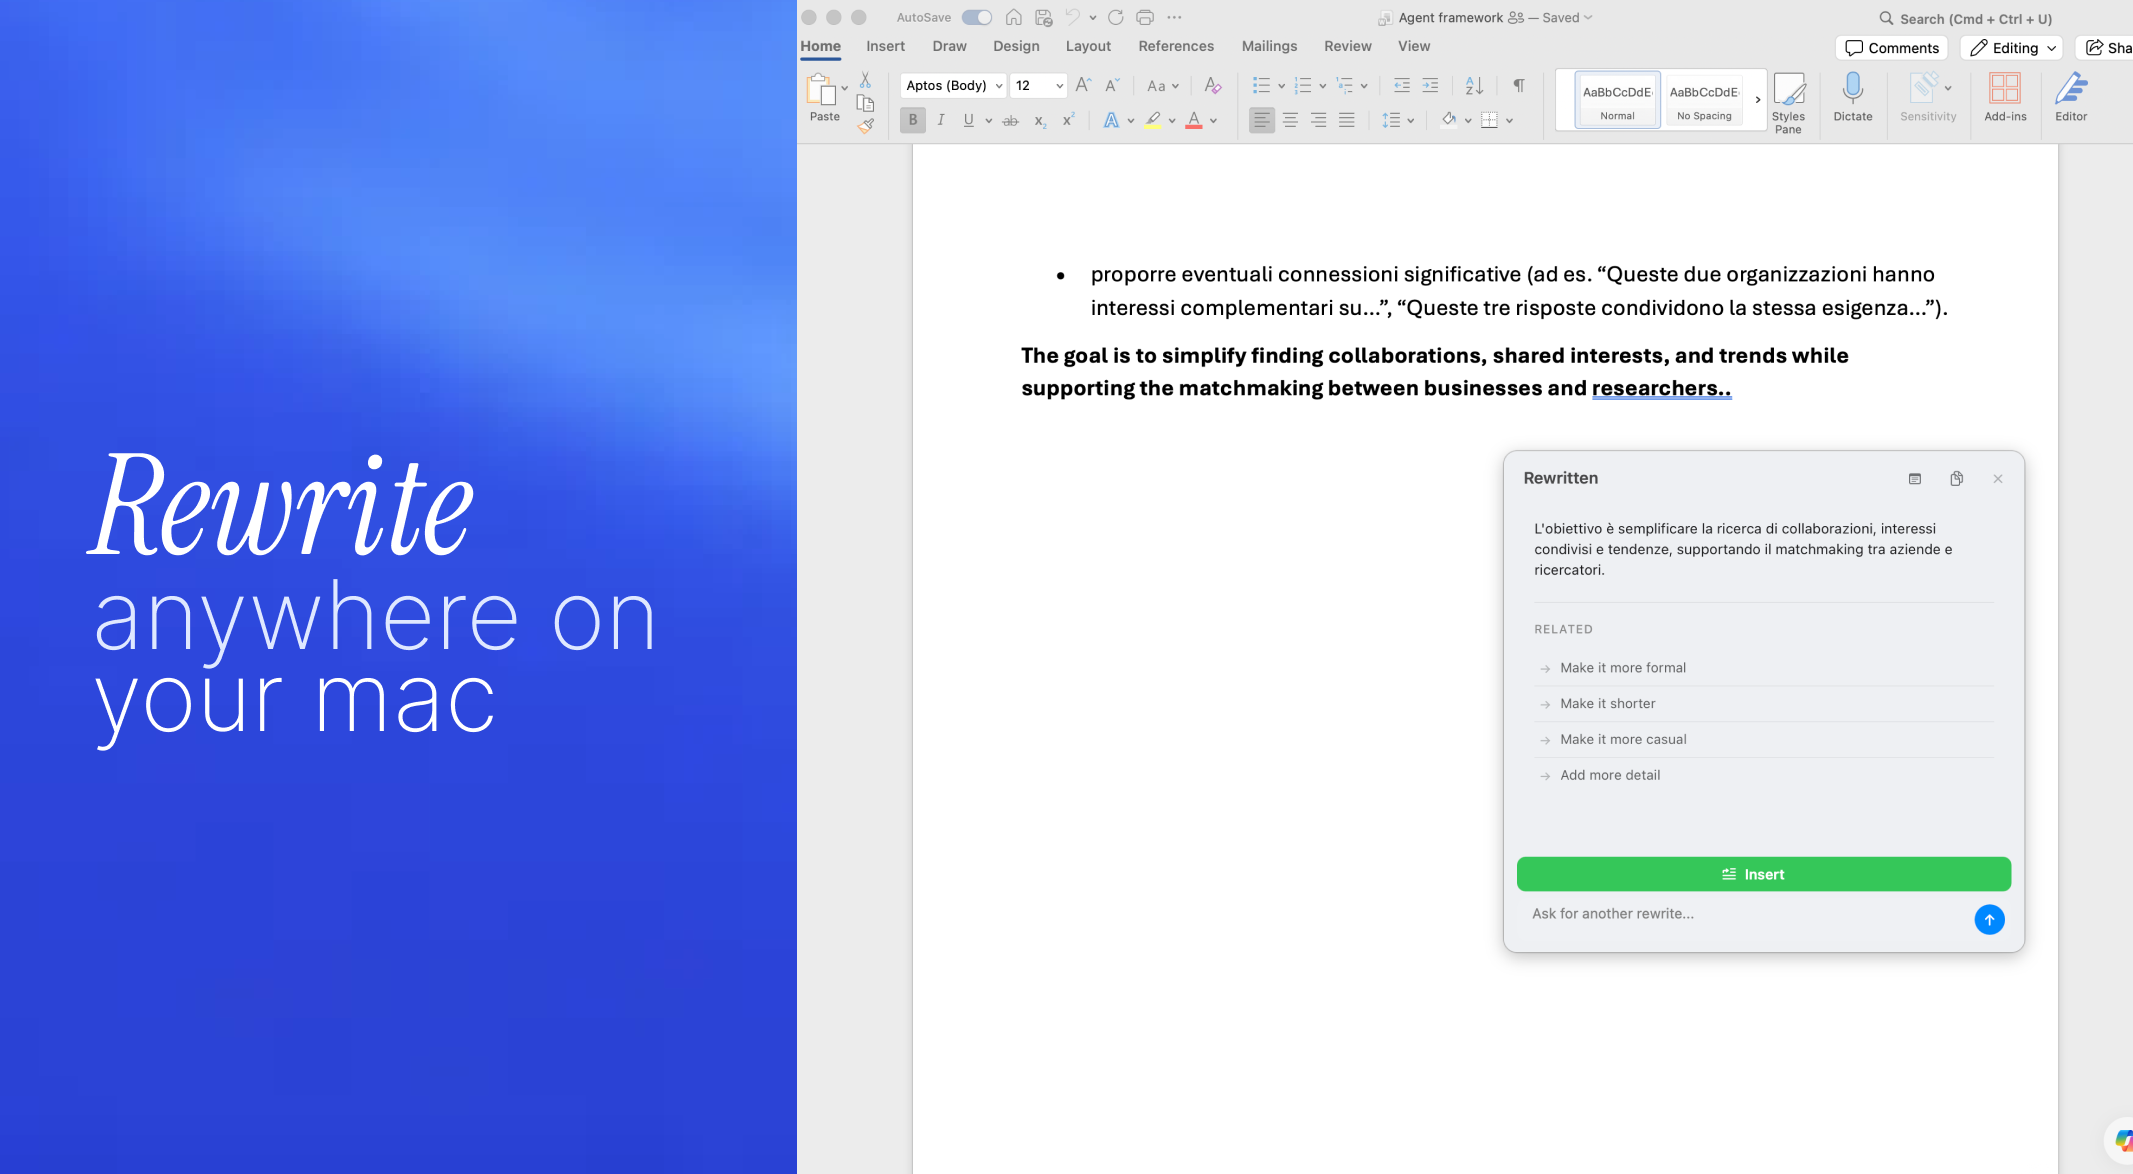Switch to the References tab

pyautogui.click(x=1175, y=46)
